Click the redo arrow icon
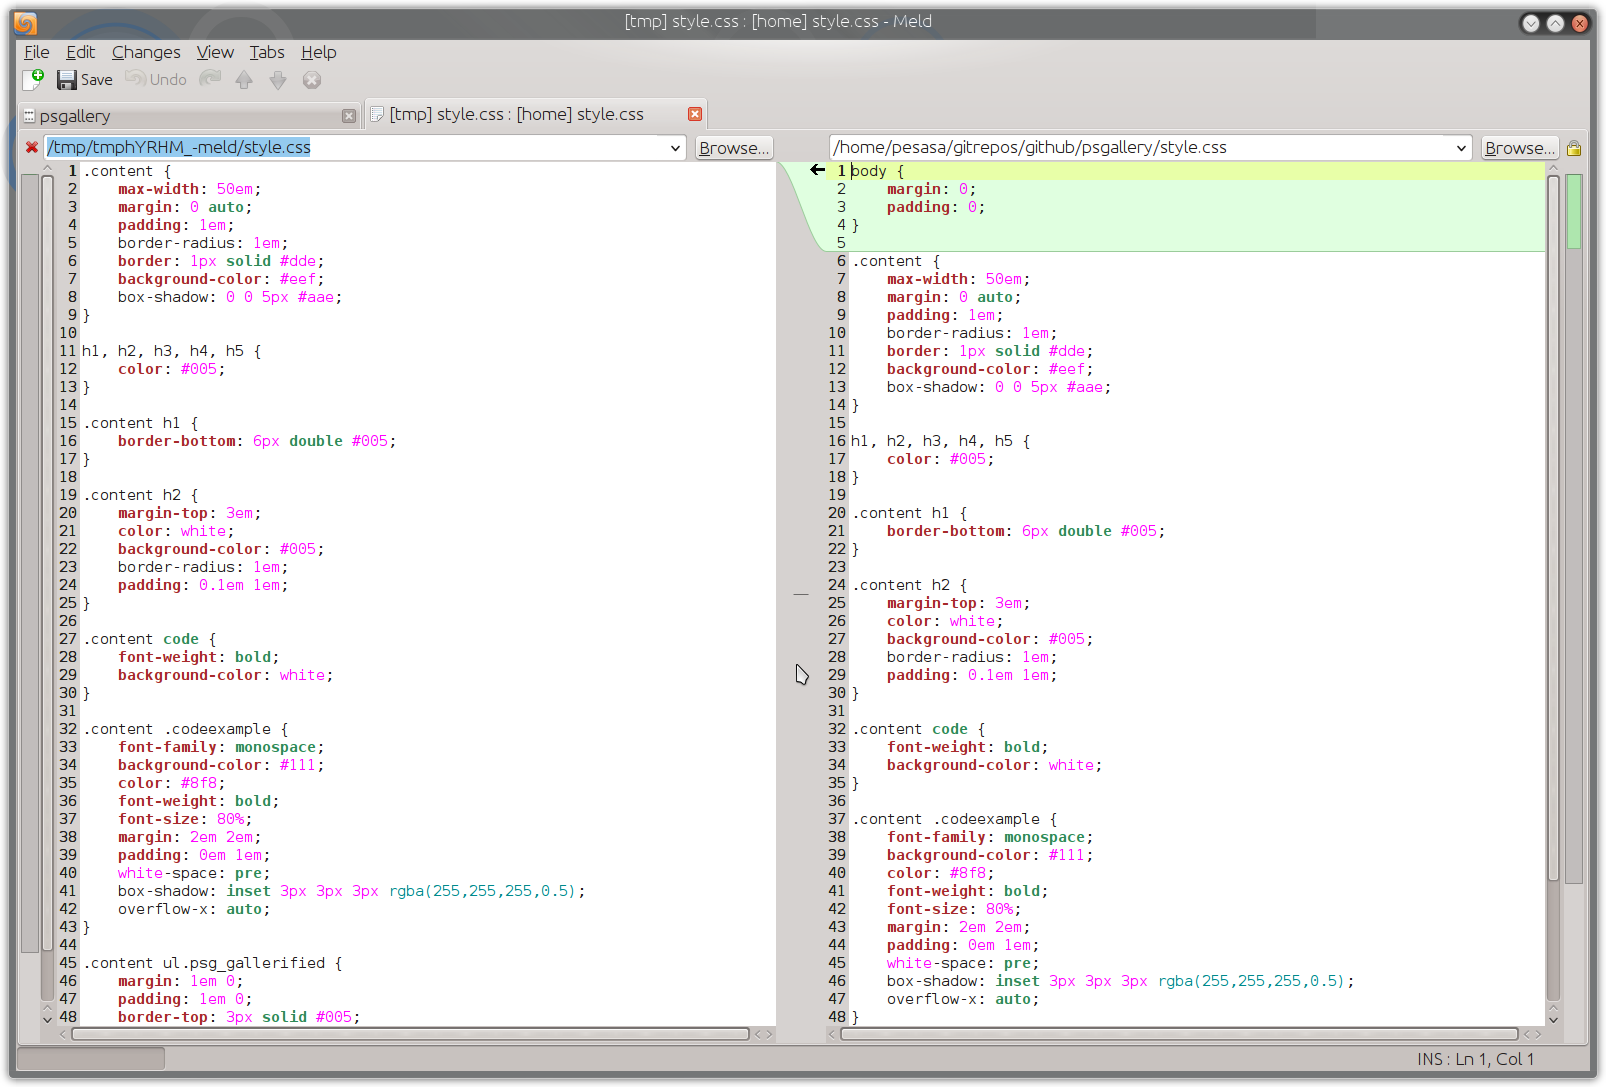Viewport: 1606px width, 1087px height. click(210, 79)
